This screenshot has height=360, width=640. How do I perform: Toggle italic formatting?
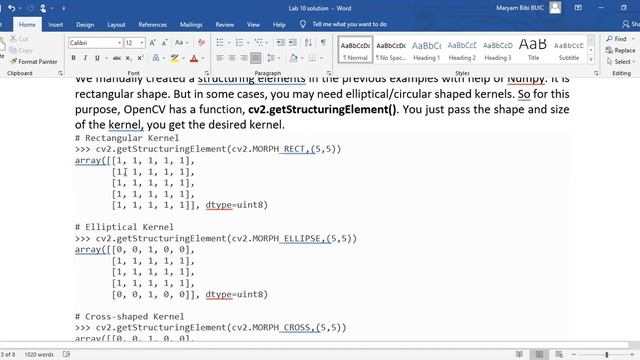tap(85, 58)
